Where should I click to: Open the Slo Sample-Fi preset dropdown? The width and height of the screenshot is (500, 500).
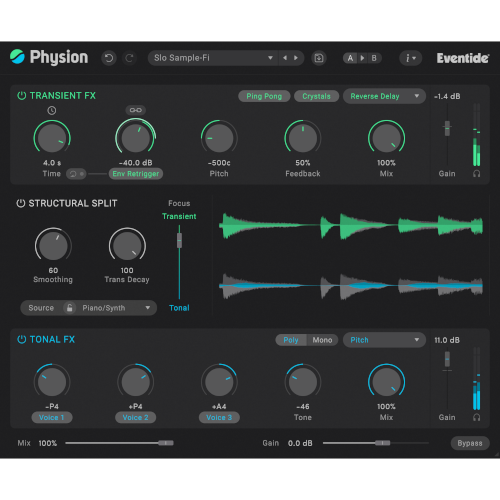[213, 58]
